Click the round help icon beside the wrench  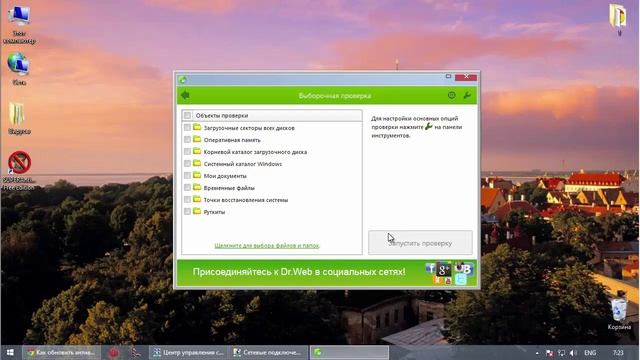[451, 95]
